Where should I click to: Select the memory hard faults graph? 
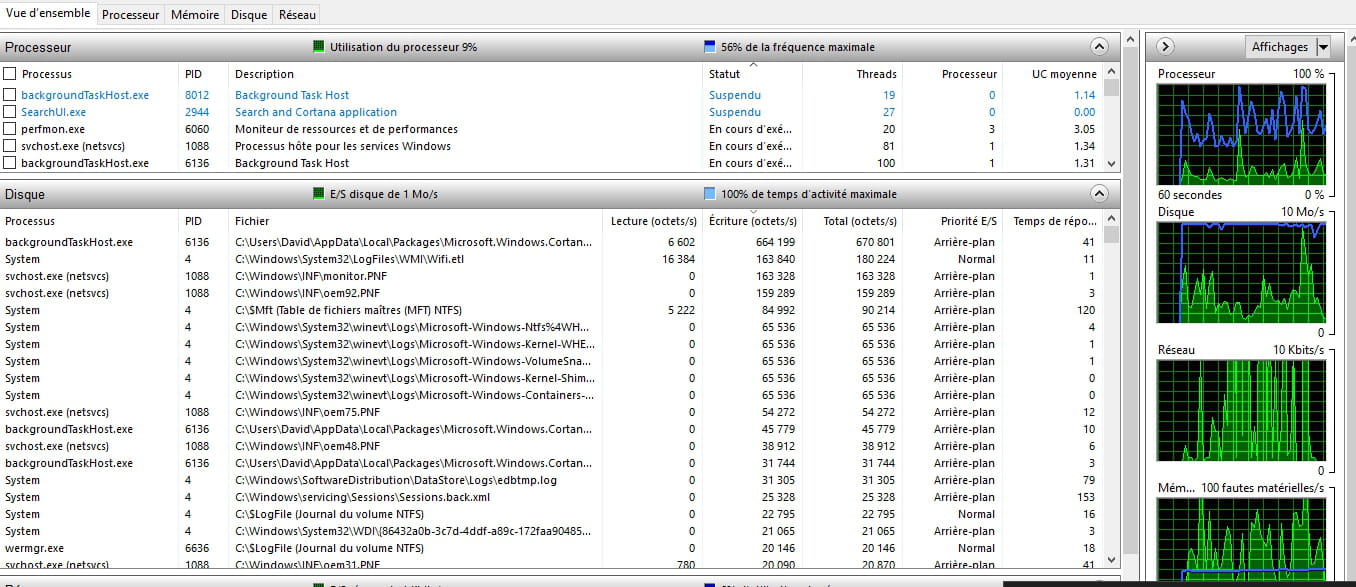coord(1241,540)
